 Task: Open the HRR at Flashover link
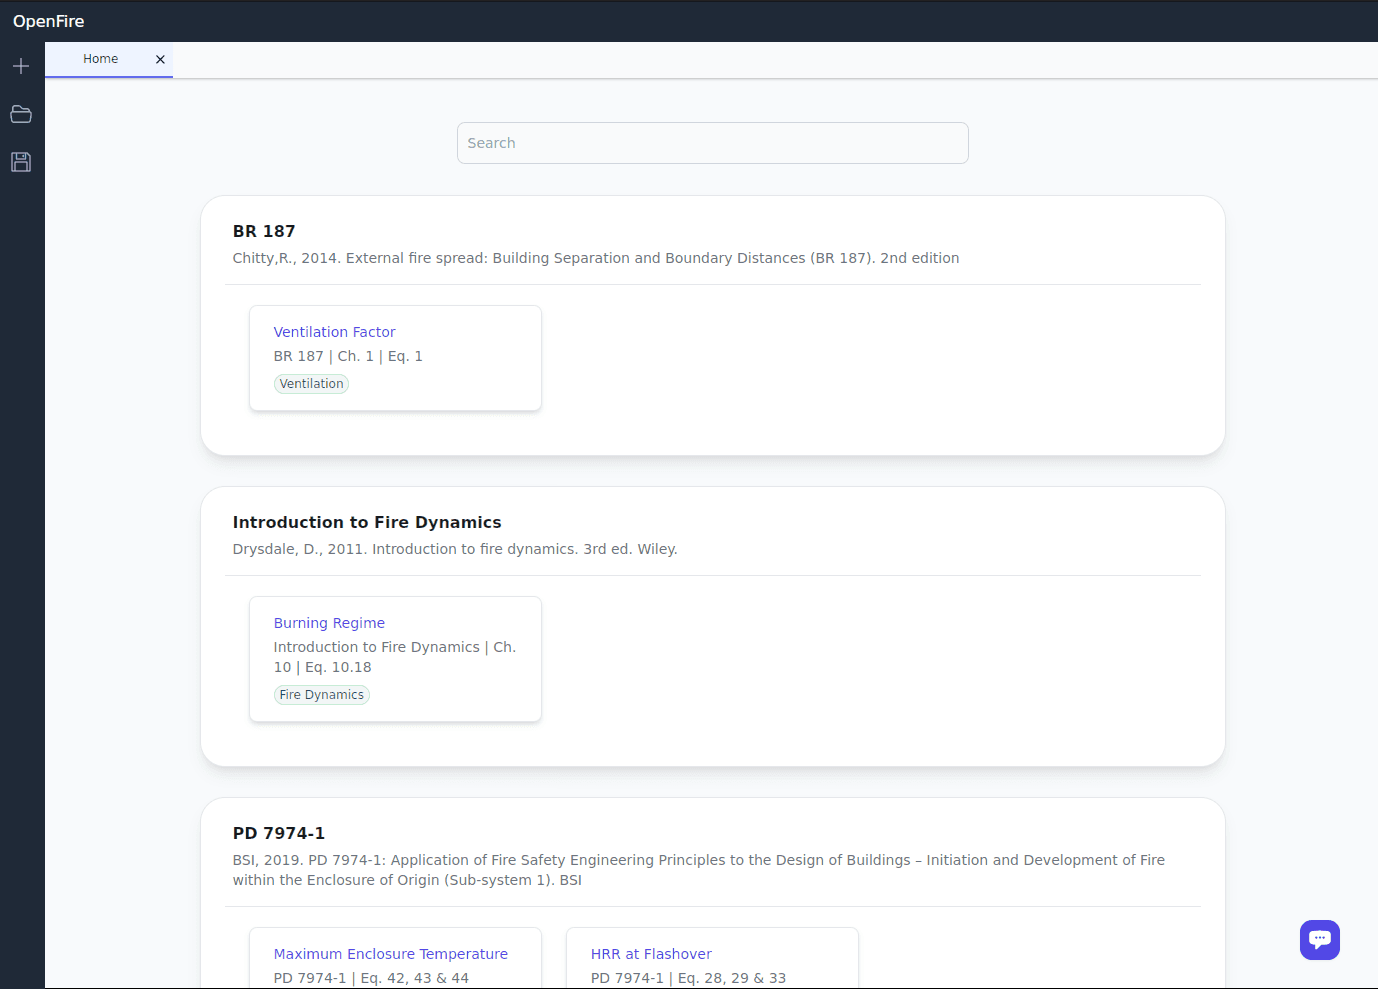pyautogui.click(x=651, y=954)
